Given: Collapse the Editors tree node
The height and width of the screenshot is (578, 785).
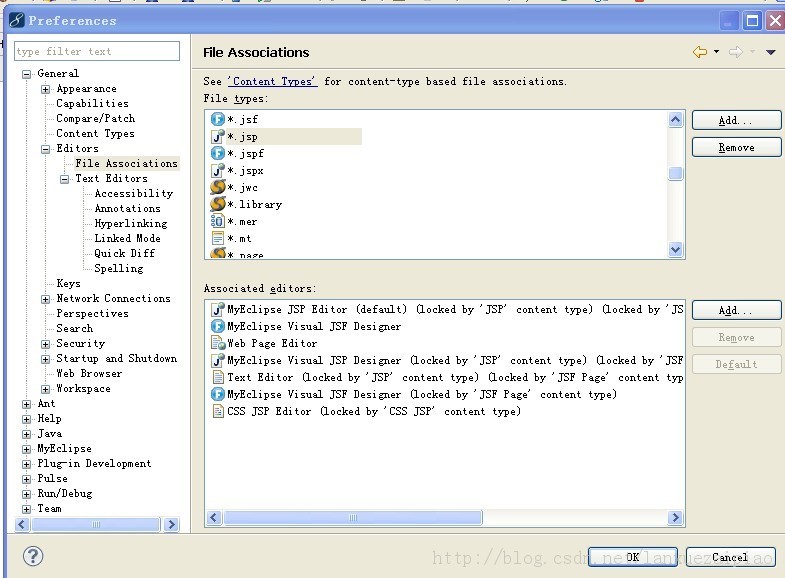Looking at the screenshot, I should click(x=46, y=149).
